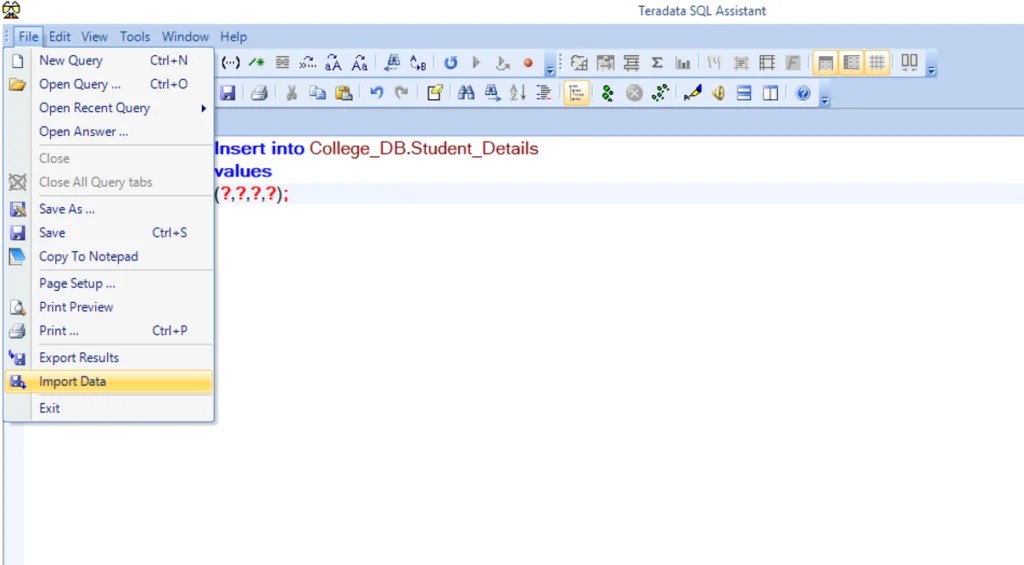Click the bar chart icon
The image size is (1024, 565).
pos(682,63)
